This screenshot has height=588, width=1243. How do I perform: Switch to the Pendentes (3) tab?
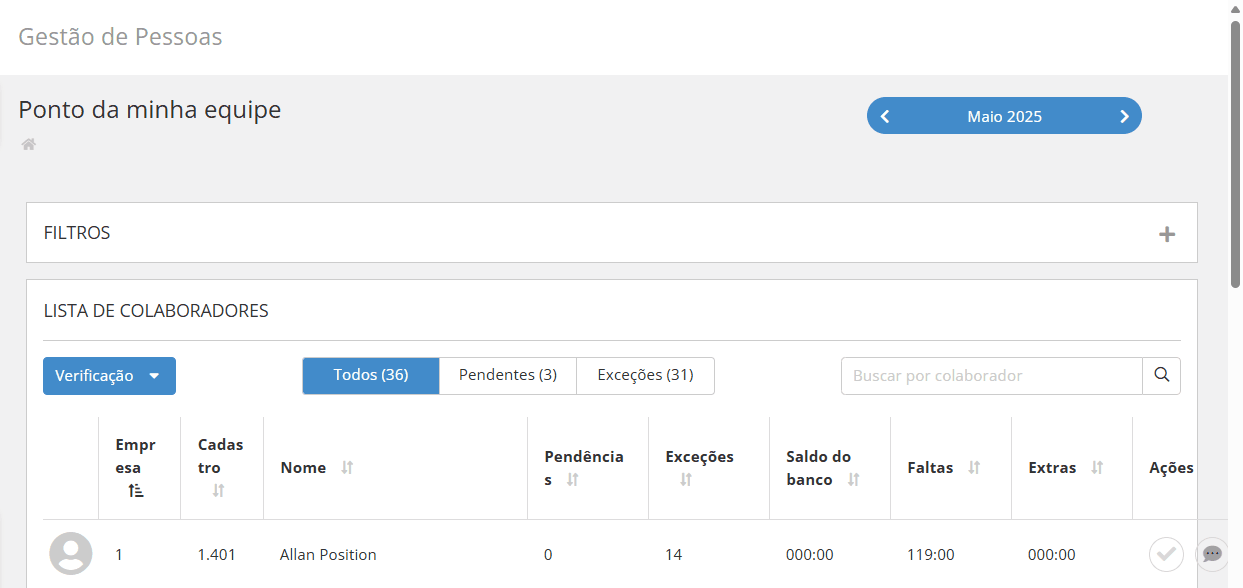(508, 375)
